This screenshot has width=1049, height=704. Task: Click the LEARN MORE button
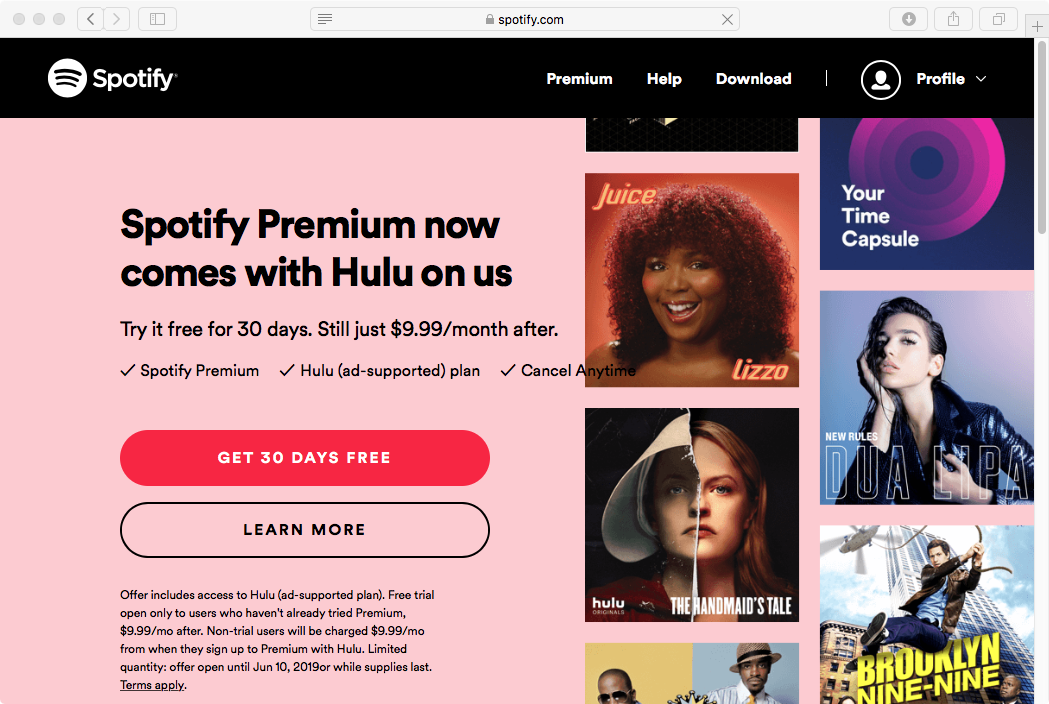304,530
